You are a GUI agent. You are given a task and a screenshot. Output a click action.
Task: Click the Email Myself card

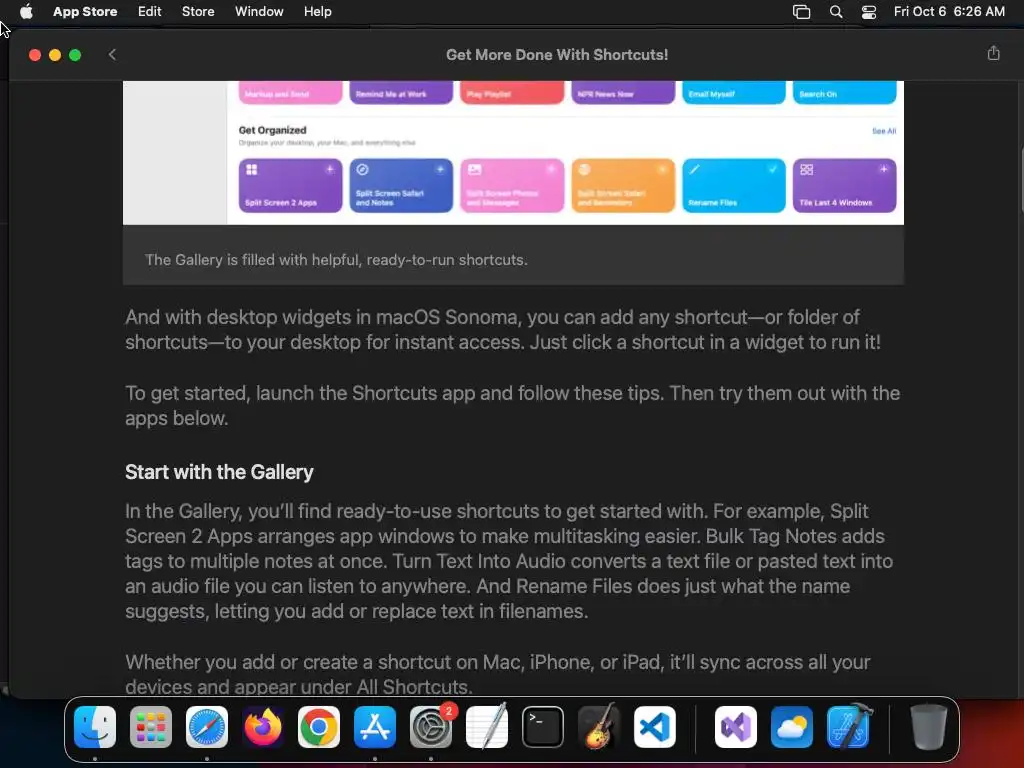[x=733, y=92]
